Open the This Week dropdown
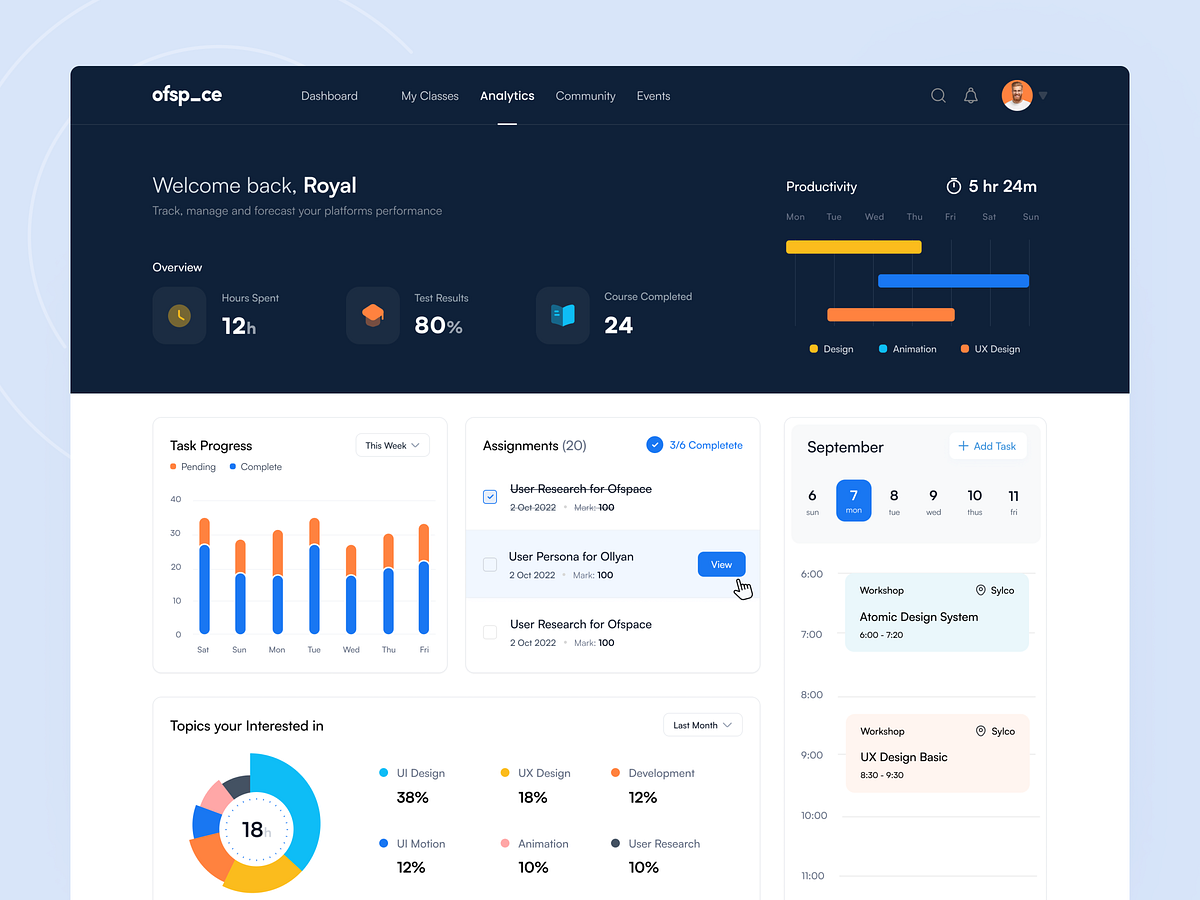 click(392, 445)
